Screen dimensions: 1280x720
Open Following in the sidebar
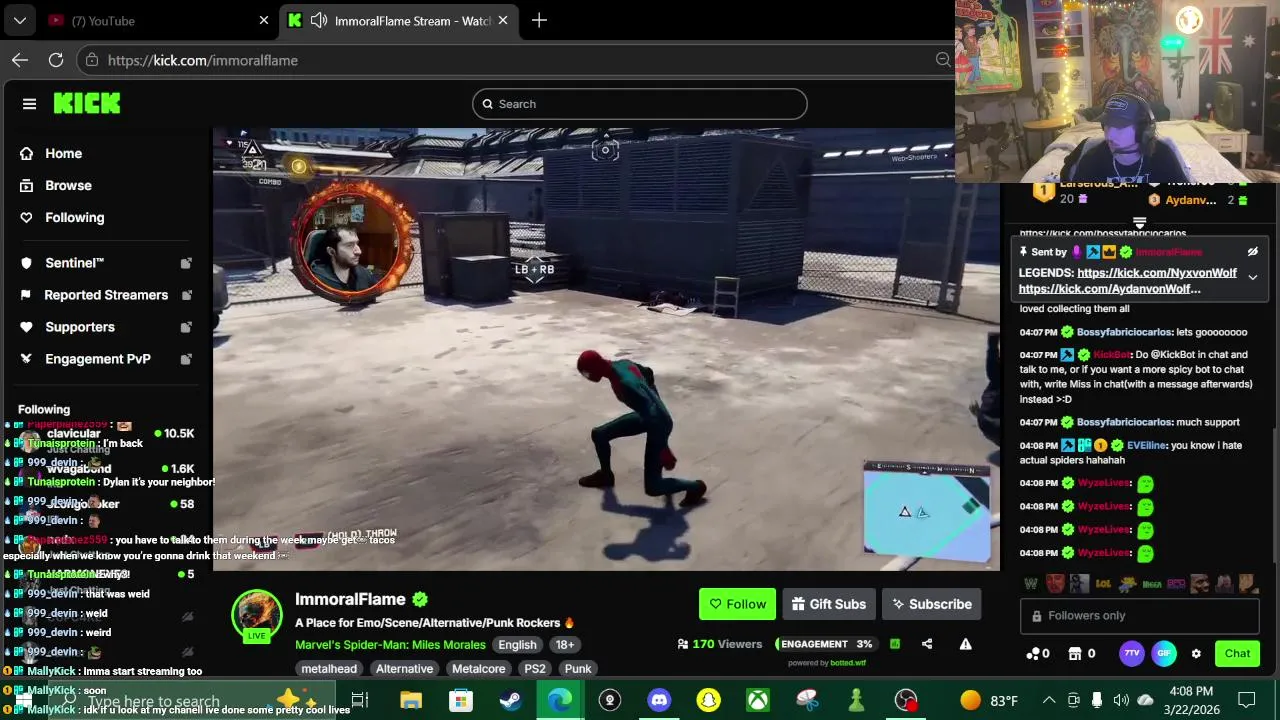point(74,217)
